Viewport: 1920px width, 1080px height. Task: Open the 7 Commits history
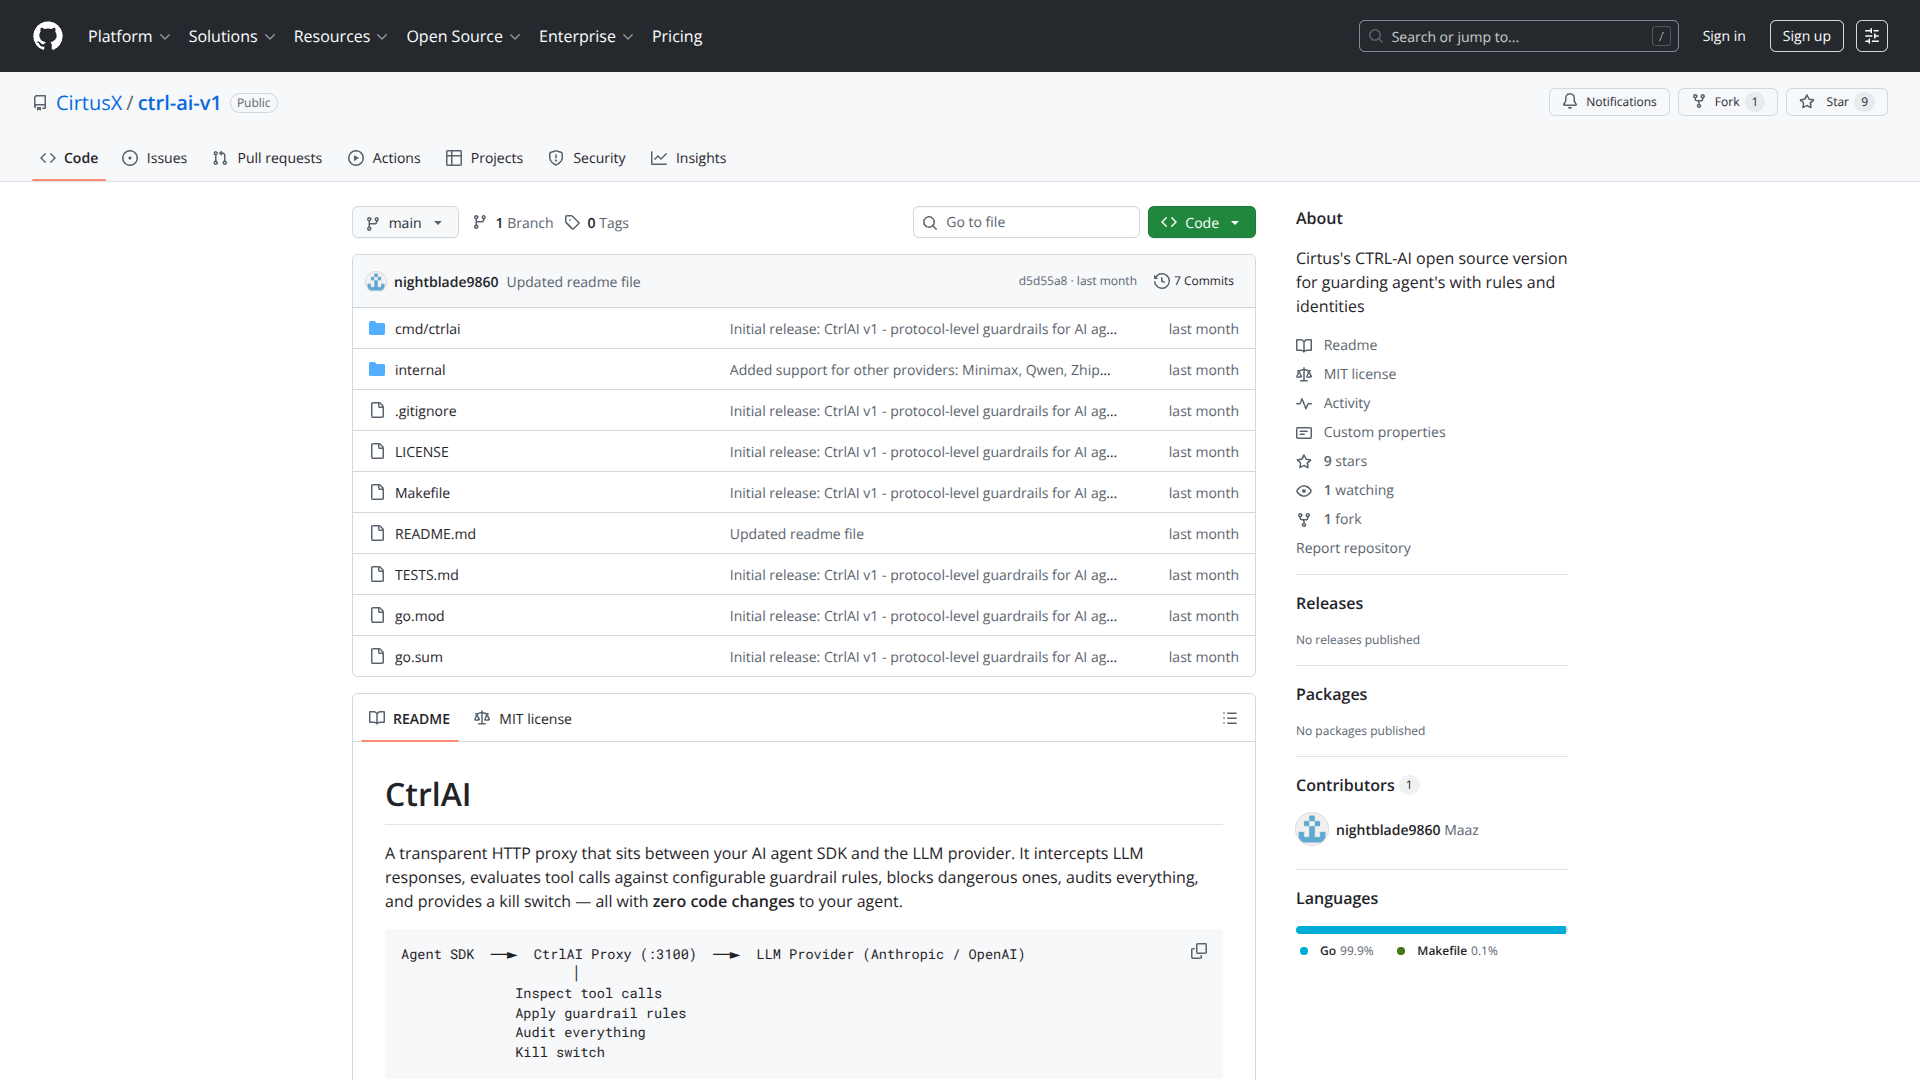(1194, 281)
